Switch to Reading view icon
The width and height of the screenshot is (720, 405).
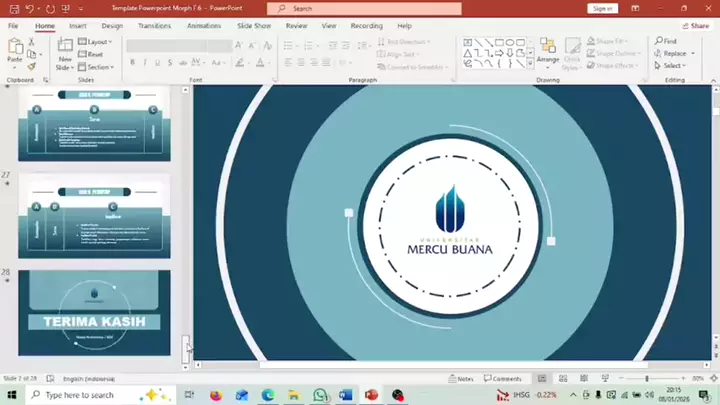point(584,378)
